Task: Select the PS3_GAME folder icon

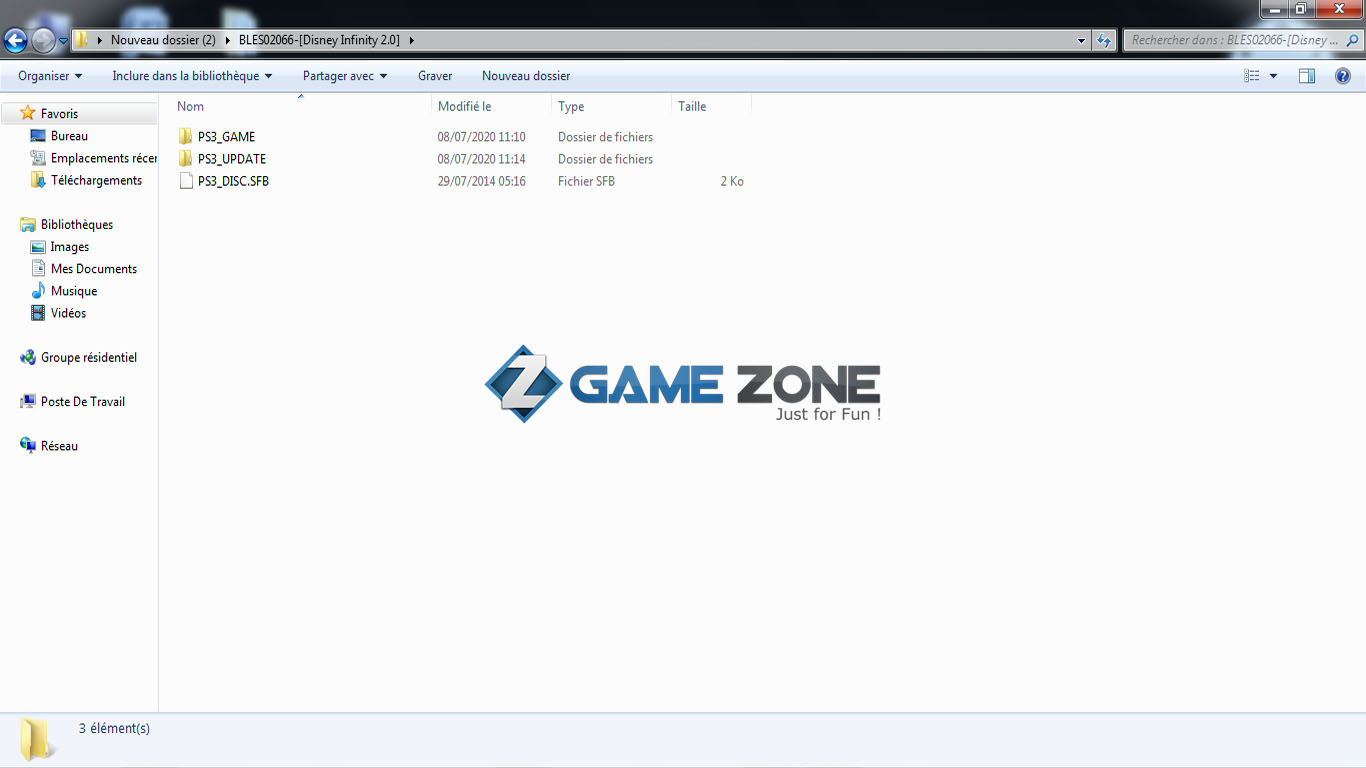Action: [185, 137]
